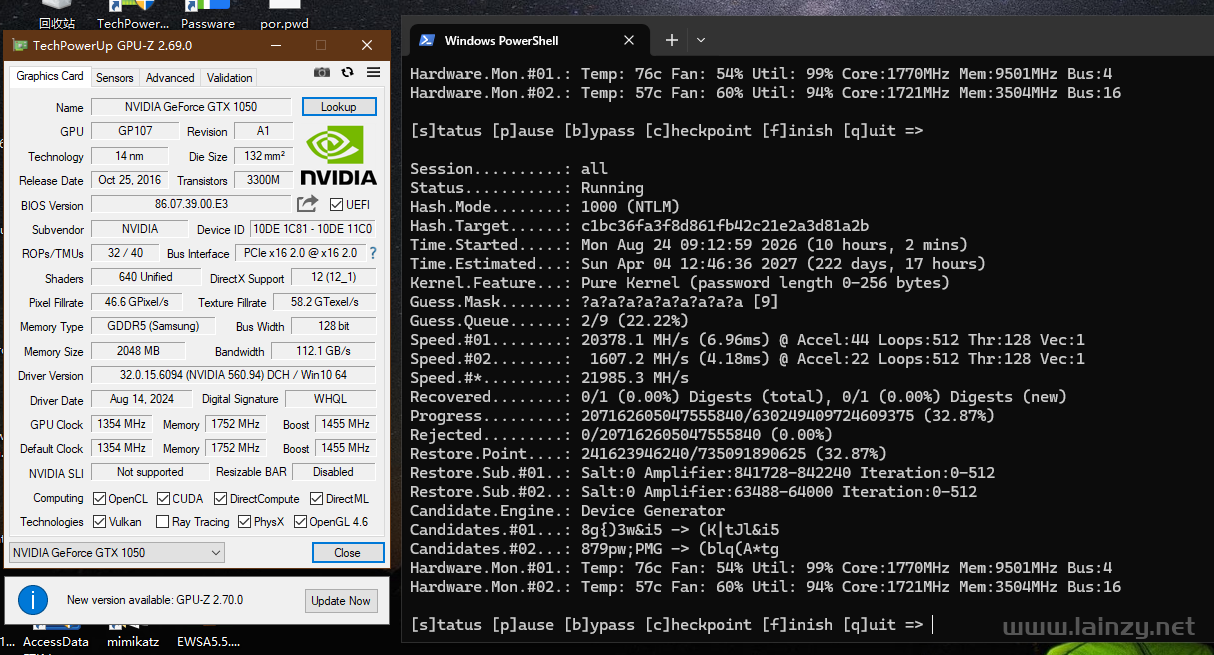The height and width of the screenshot is (655, 1214).
Task: Select the TechPower... desktop shortcut
Action: coord(132,15)
